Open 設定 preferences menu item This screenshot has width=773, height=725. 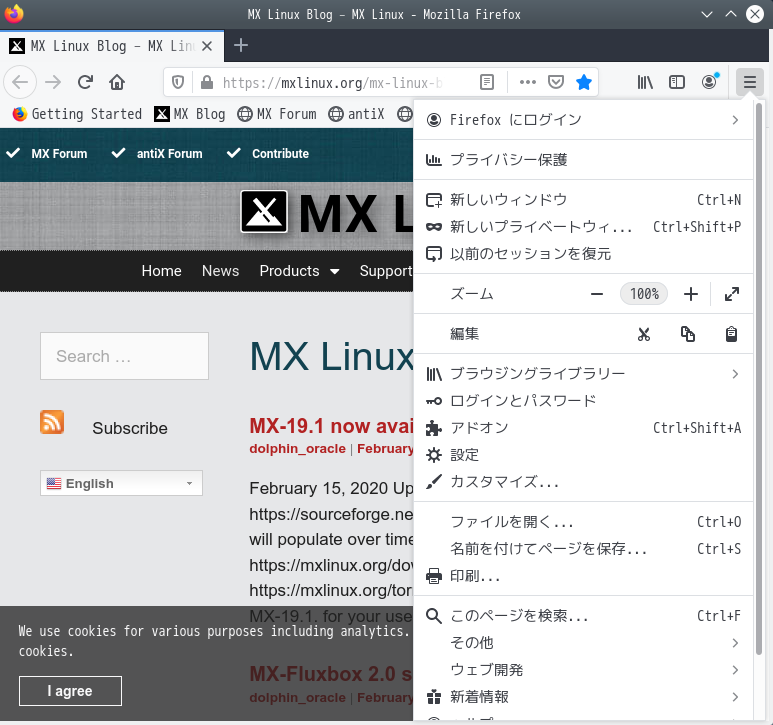click(583, 455)
